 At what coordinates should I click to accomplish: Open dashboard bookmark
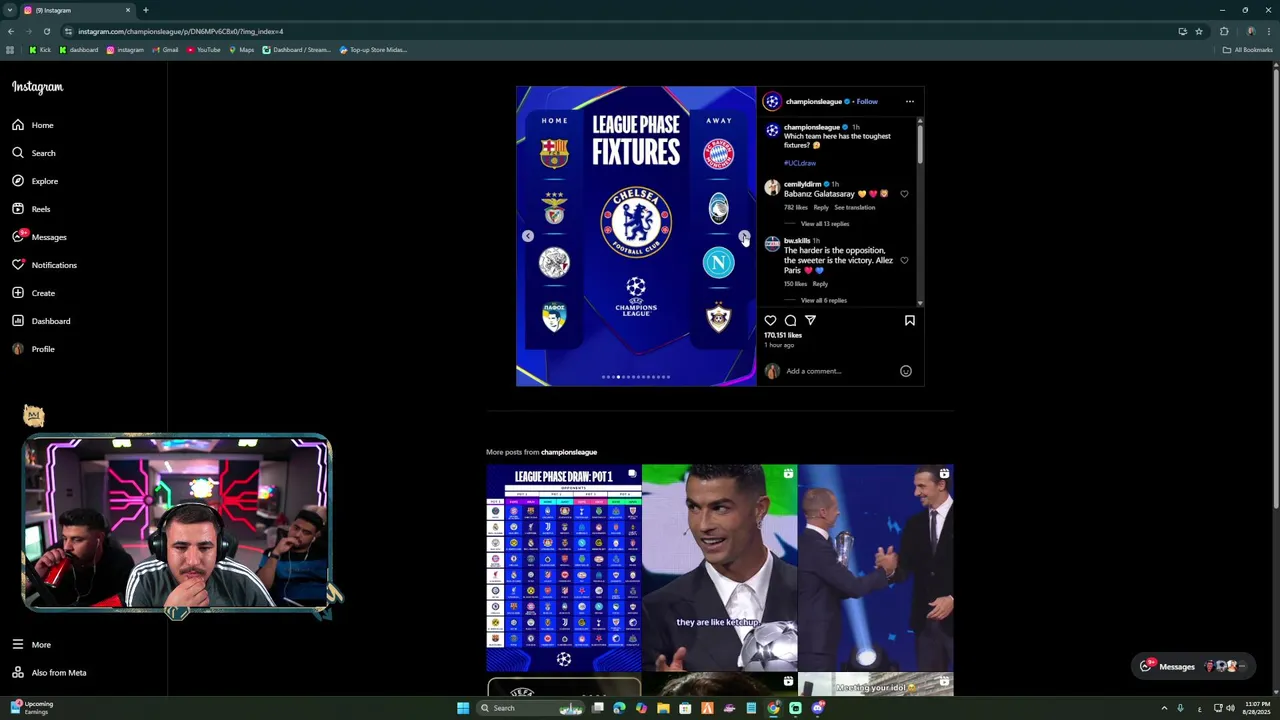[x=79, y=50]
